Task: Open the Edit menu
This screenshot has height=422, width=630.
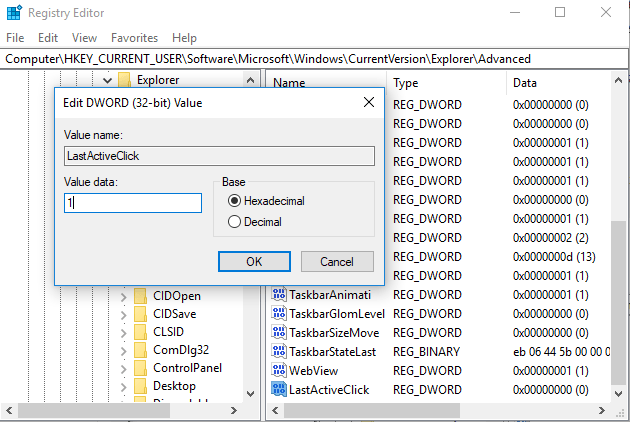Action: (x=48, y=37)
